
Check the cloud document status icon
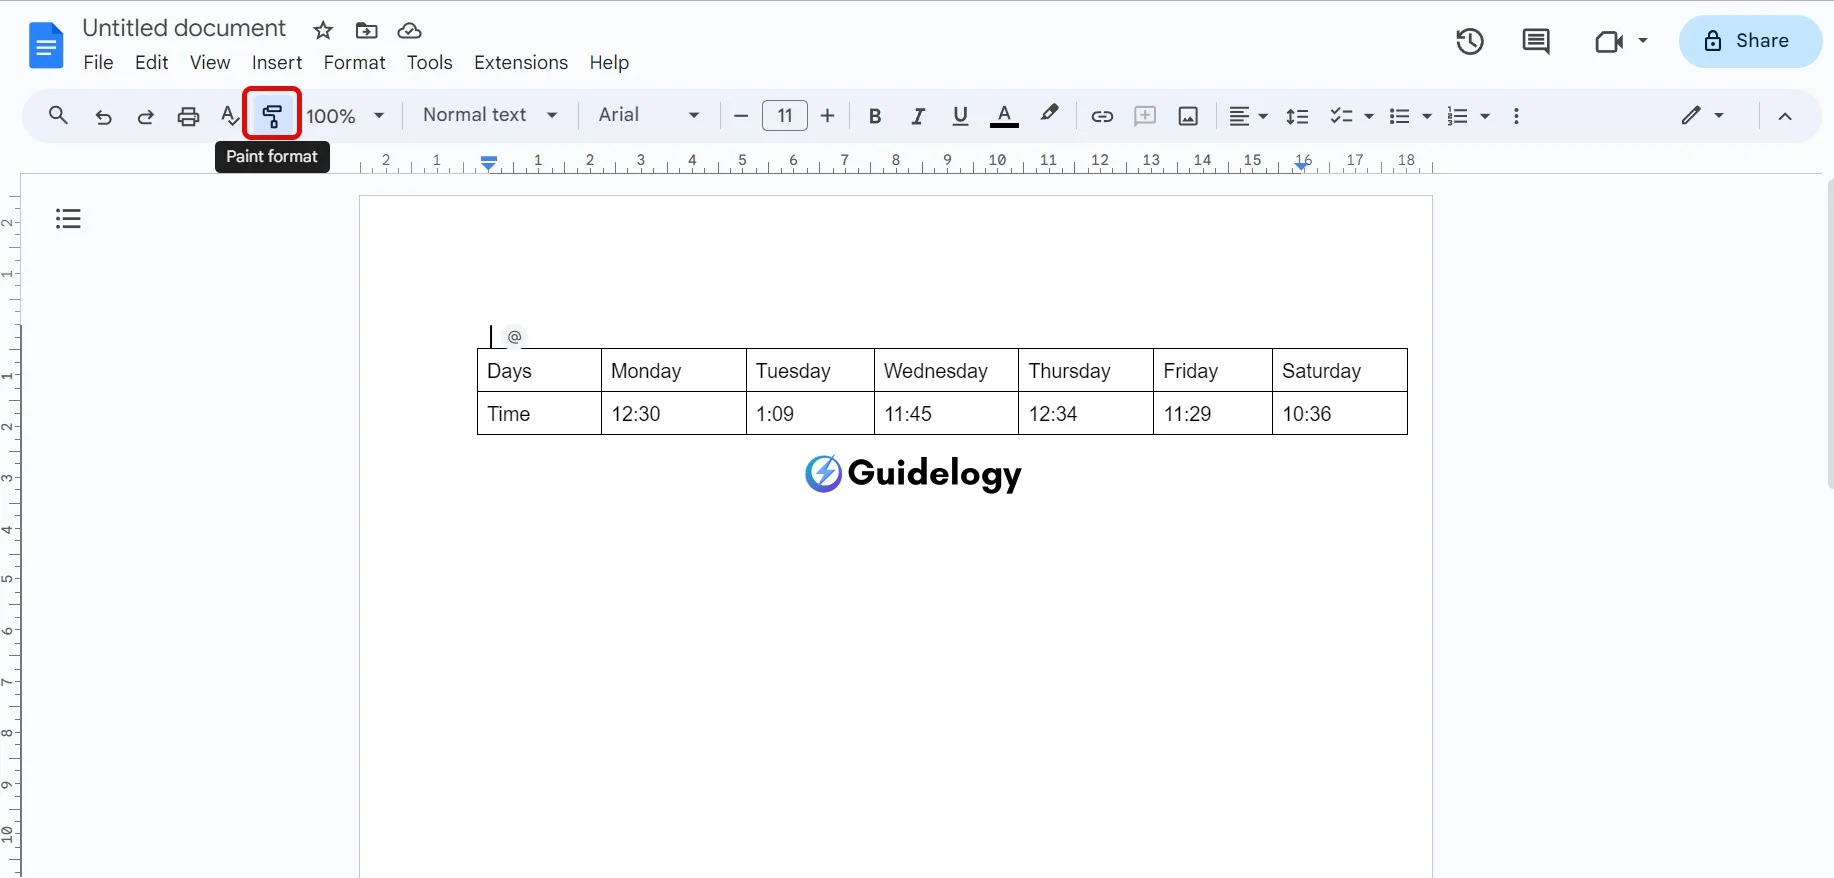click(x=410, y=30)
